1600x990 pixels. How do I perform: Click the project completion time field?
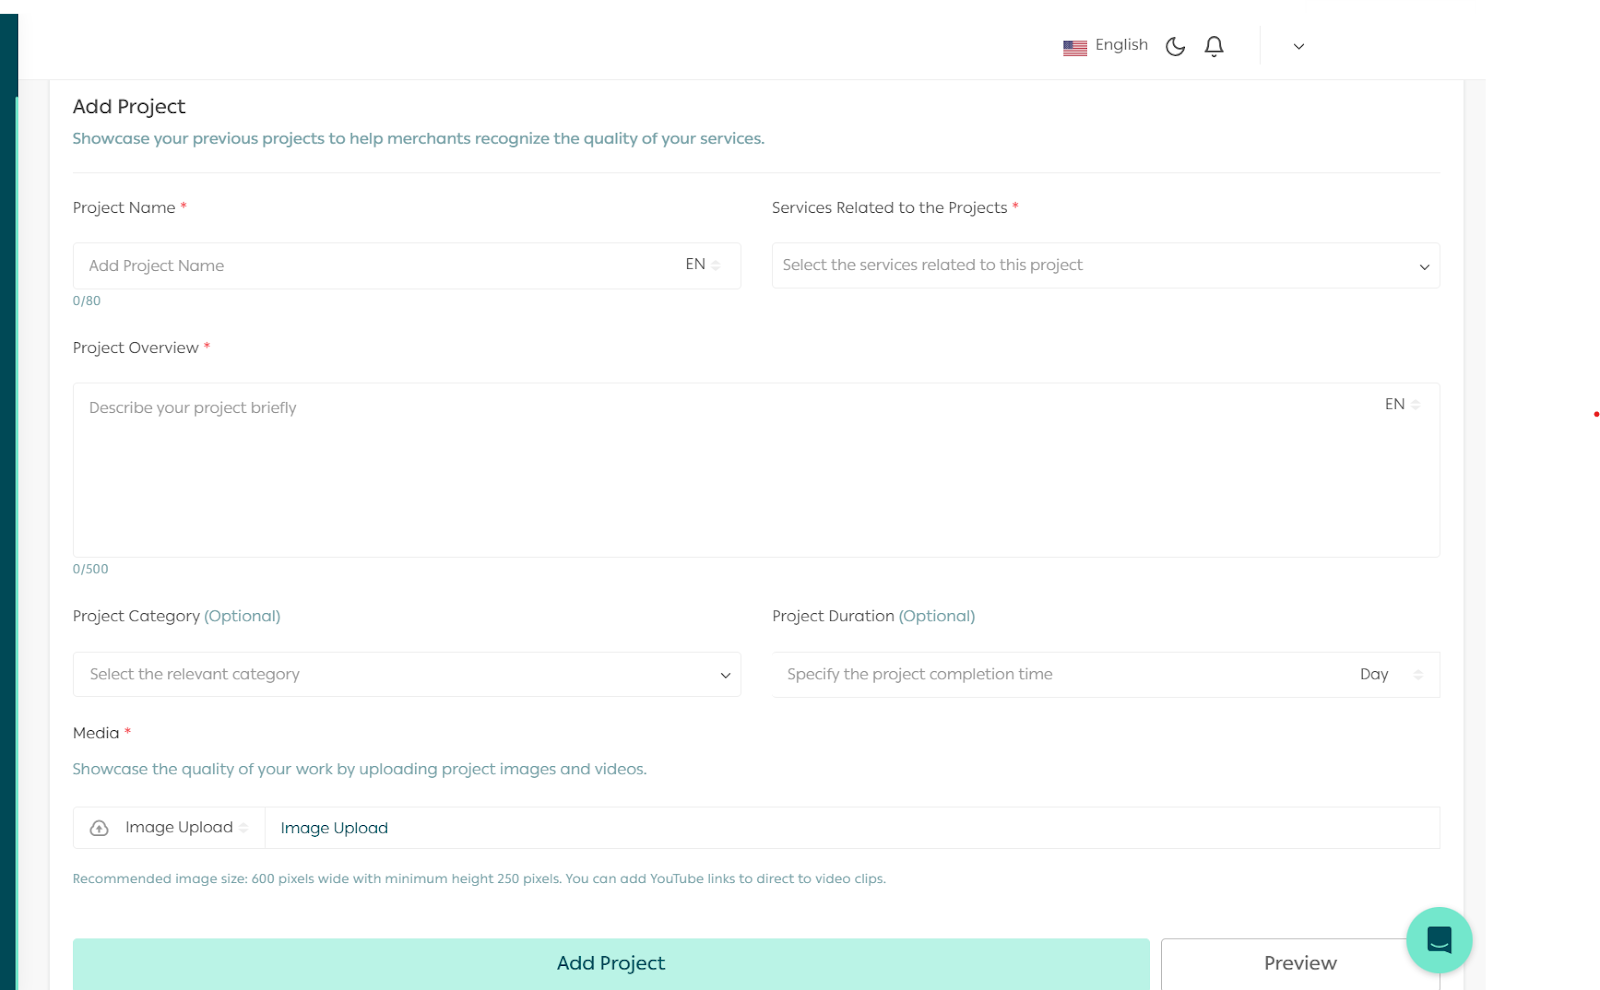[1060, 675]
